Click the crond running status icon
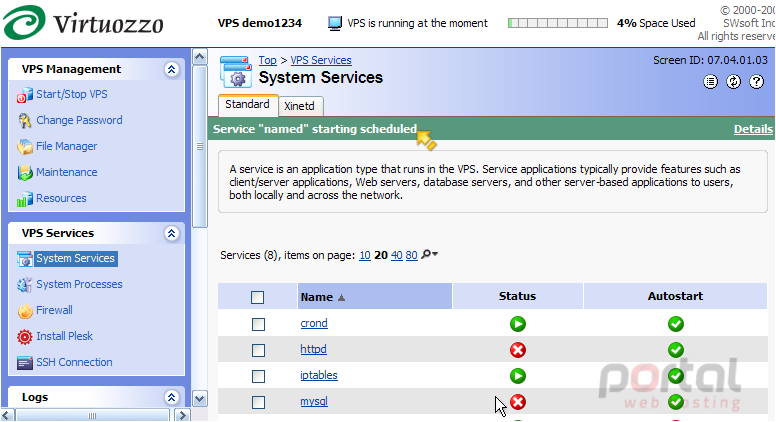This screenshot has width=776, height=422. (518, 324)
